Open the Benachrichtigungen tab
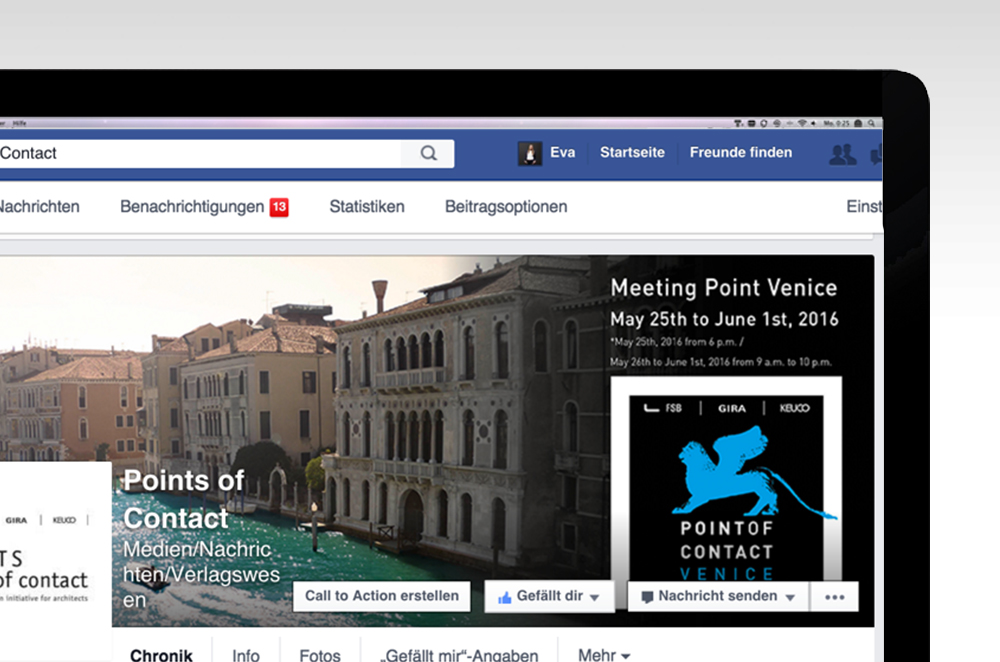 pyautogui.click(x=192, y=207)
